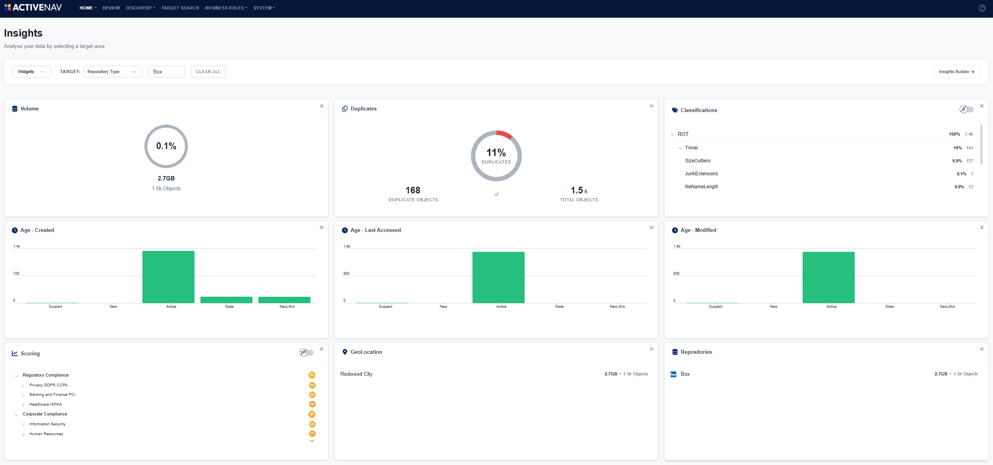The image size is (993, 465).
Task: Close the Age - Last Accessed widget
Action: 651,227
